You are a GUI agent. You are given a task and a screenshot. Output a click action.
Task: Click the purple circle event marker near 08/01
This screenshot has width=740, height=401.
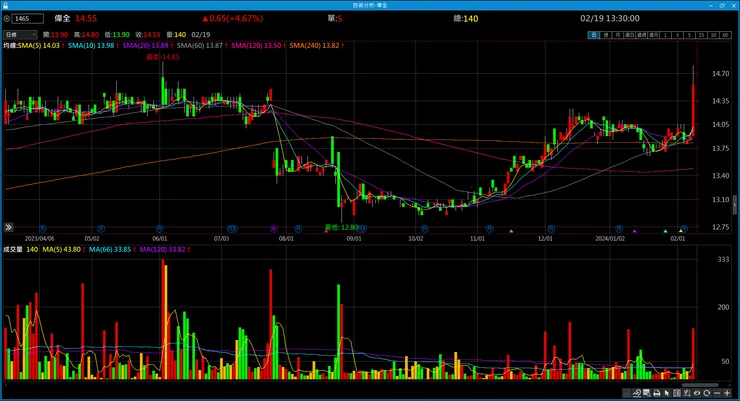pyautogui.click(x=274, y=229)
